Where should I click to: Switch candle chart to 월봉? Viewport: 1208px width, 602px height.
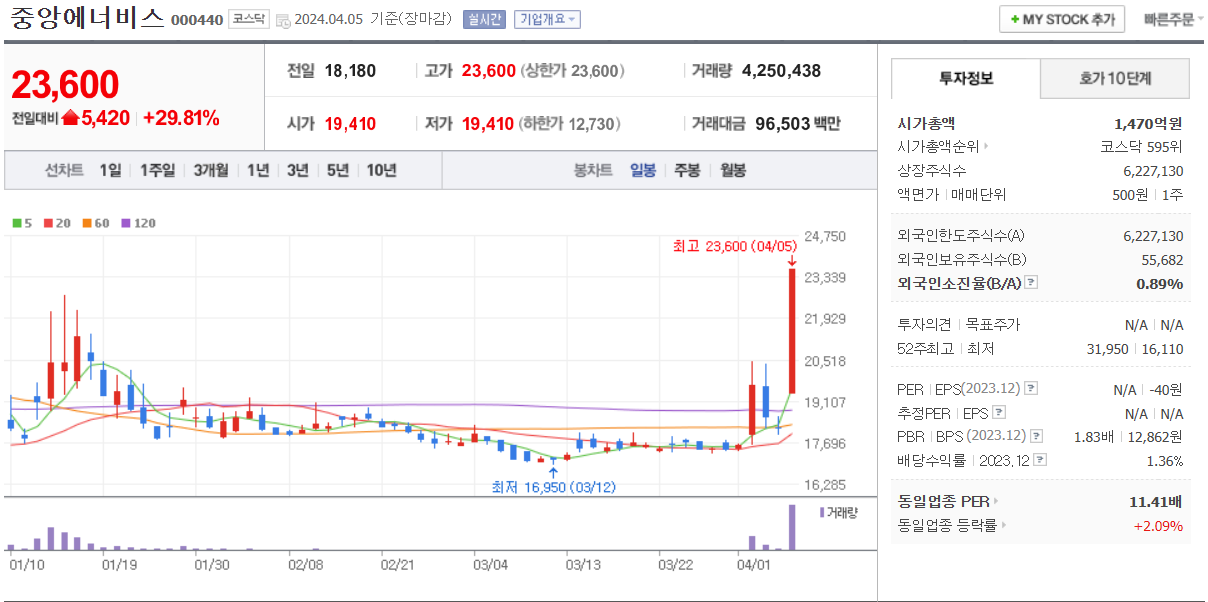click(733, 170)
